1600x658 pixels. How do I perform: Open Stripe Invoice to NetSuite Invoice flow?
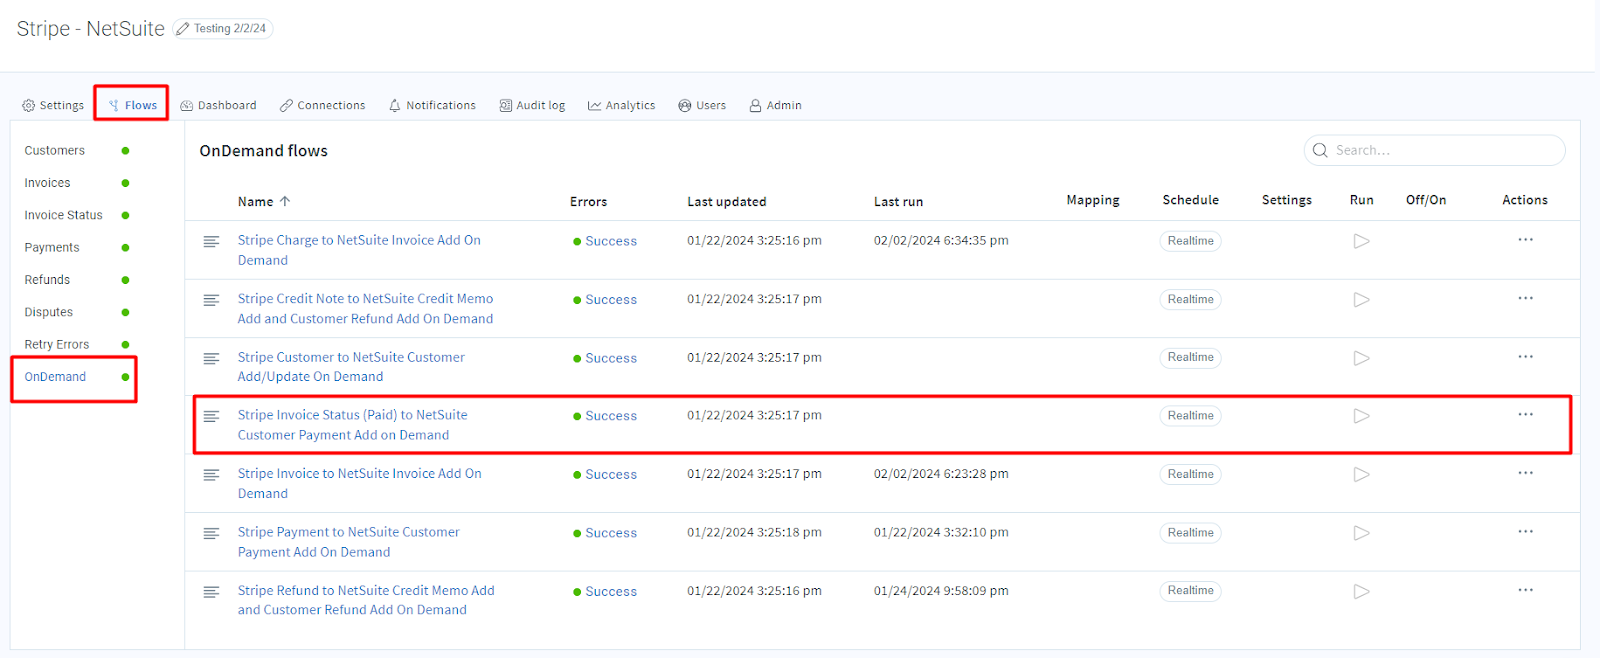(359, 484)
